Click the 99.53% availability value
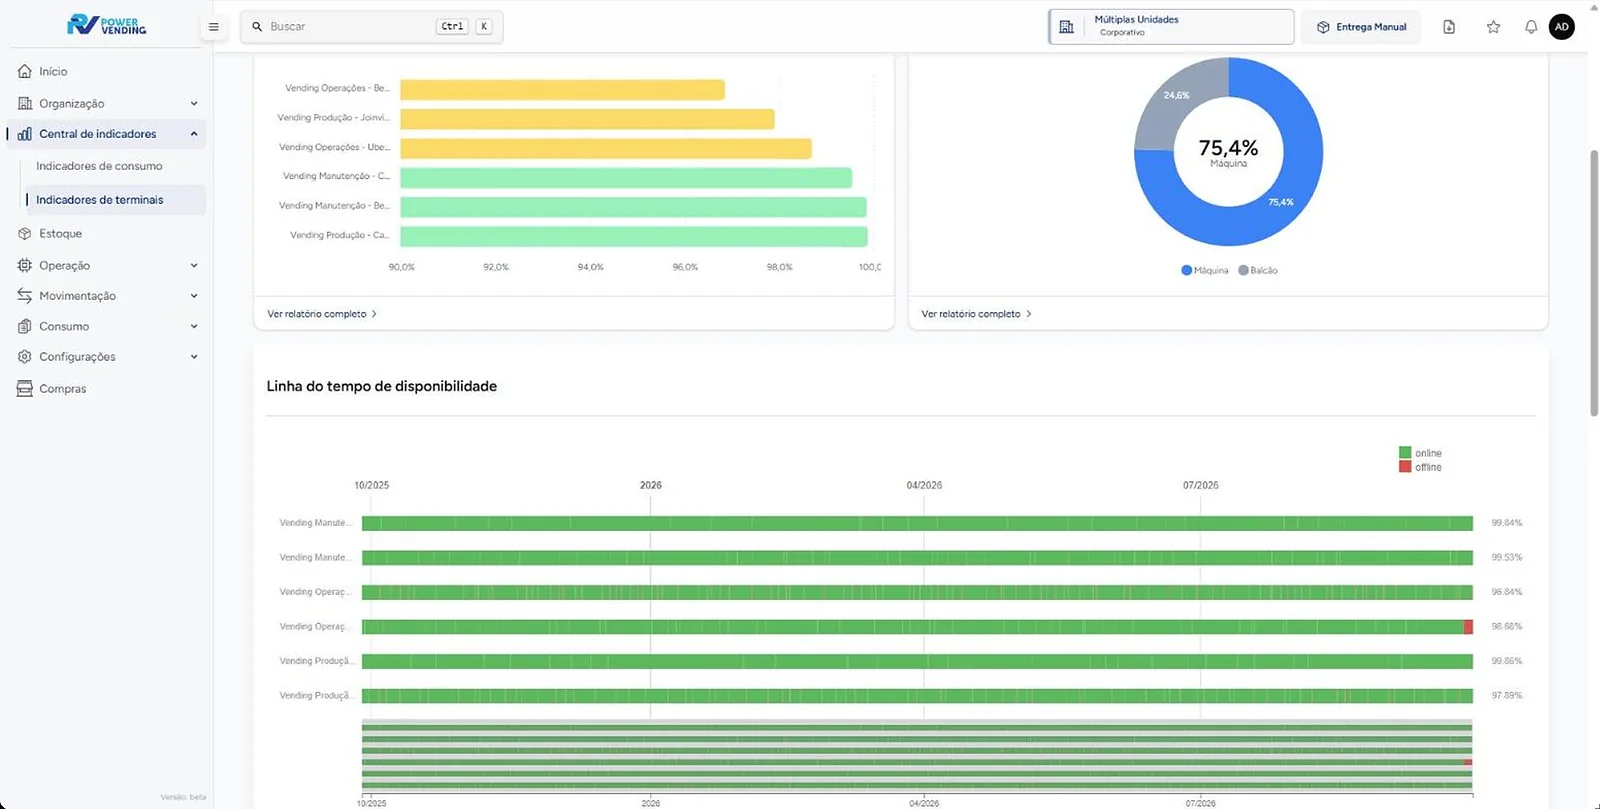This screenshot has width=1600, height=809. click(x=1506, y=557)
